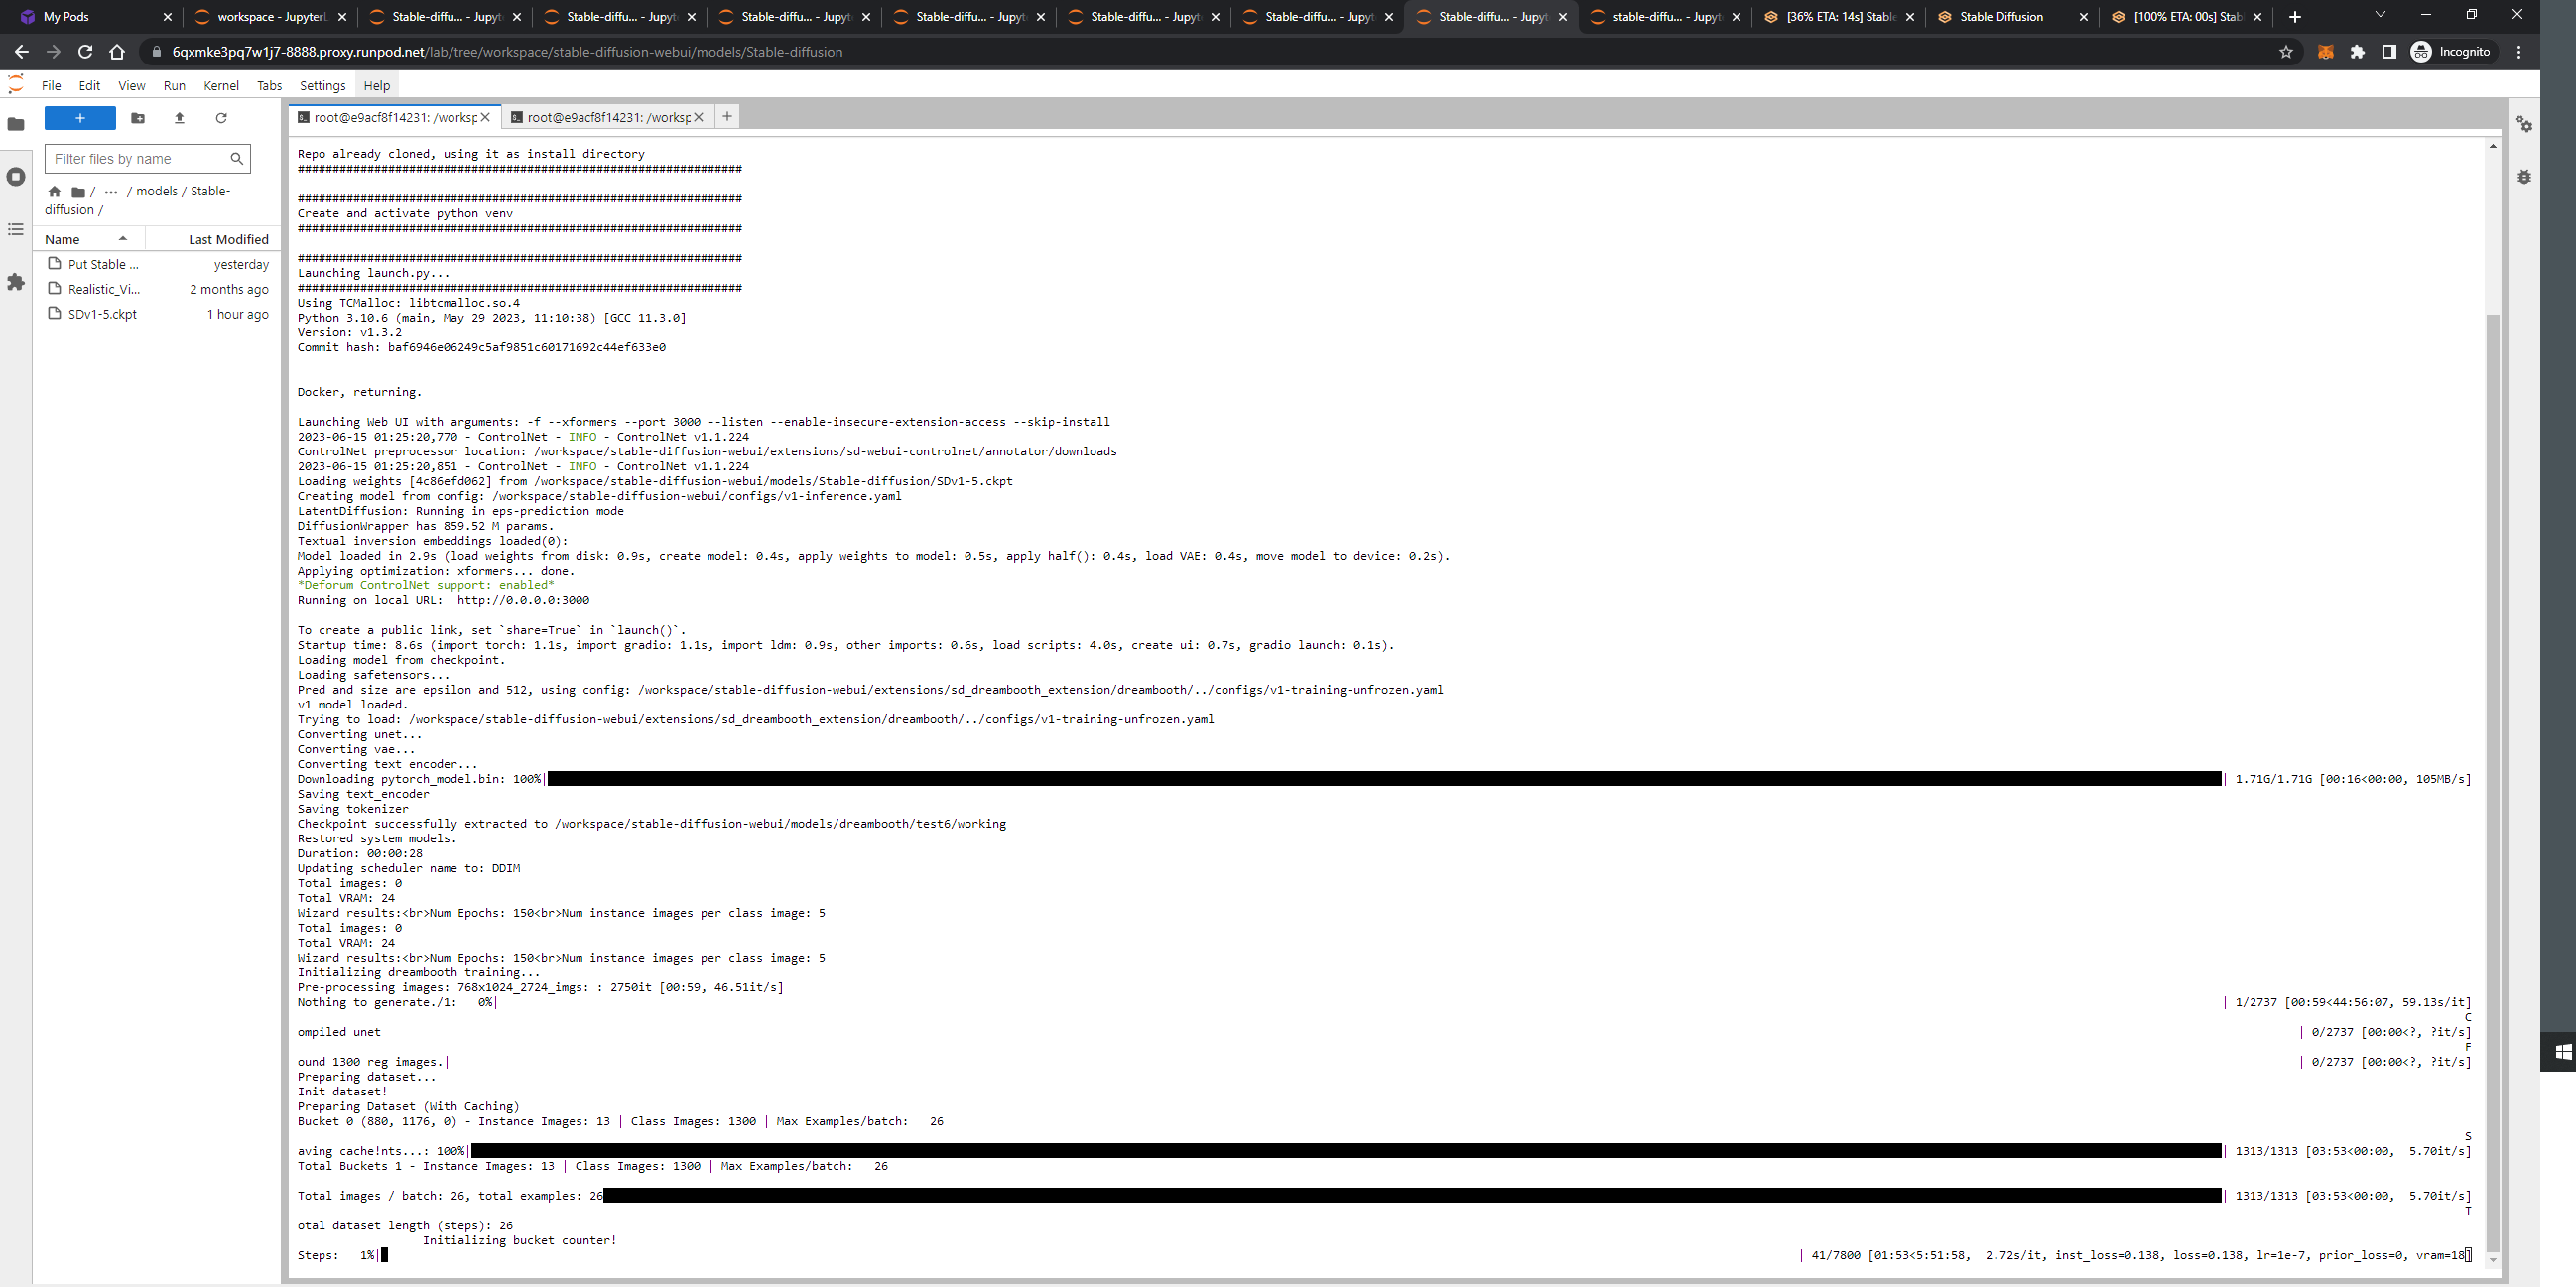Click the blue New Launcher button

click(x=80, y=118)
